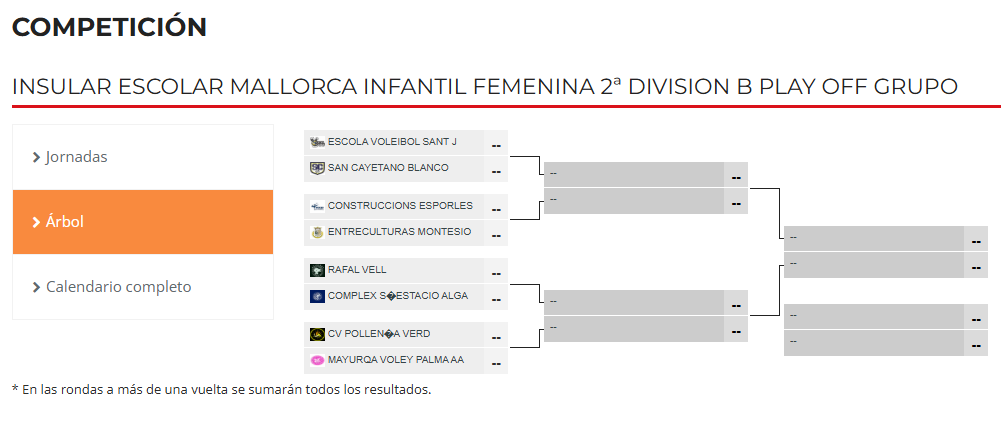The image size is (1001, 422).
Task: Click the score next to San Cayetano Blanco
Action: [496, 170]
